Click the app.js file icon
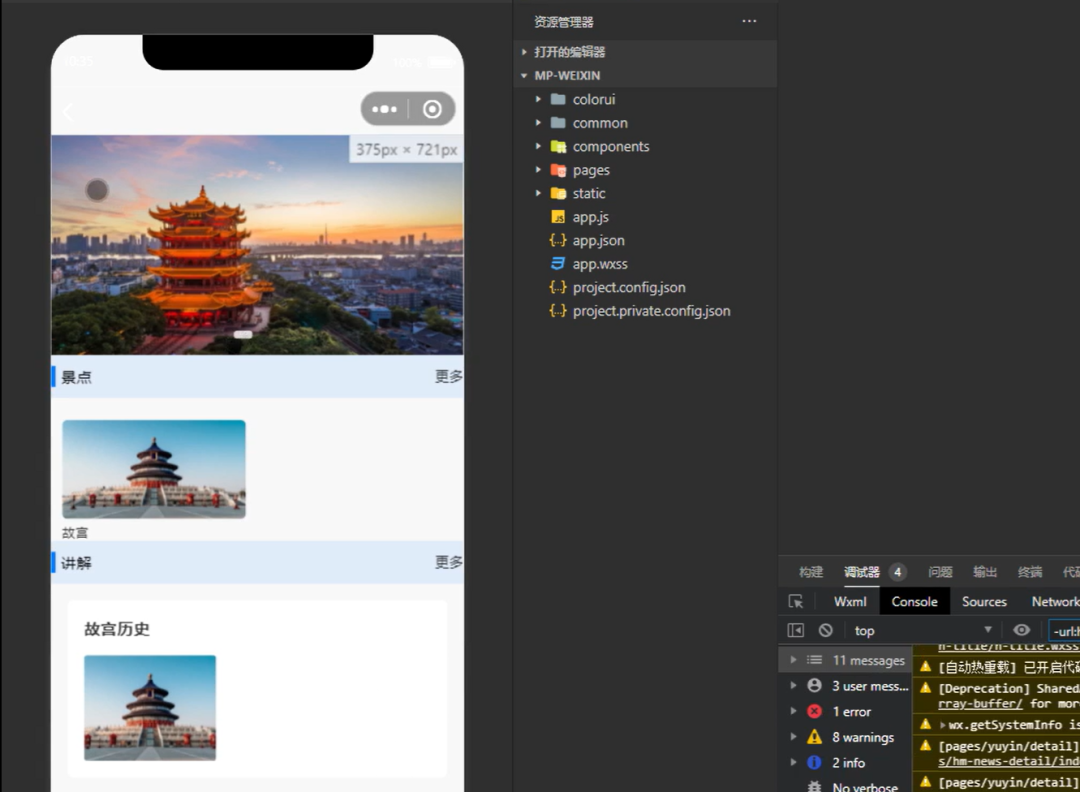The width and height of the screenshot is (1080, 792). (559, 217)
